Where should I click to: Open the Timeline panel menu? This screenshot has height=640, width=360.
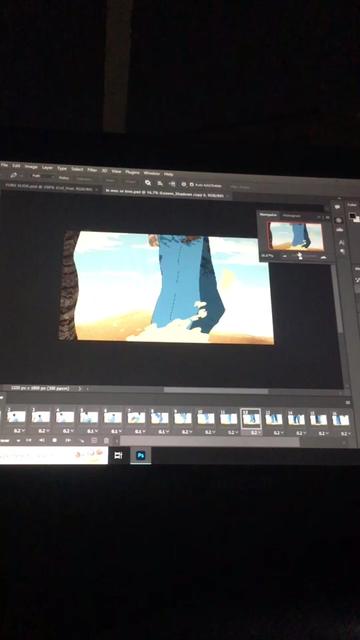[348, 402]
